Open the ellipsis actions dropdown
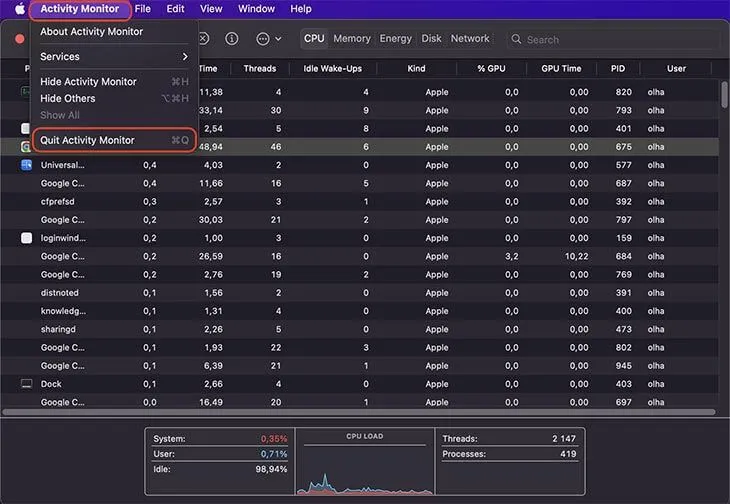Screen dimensions: 730x504 [269, 39]
